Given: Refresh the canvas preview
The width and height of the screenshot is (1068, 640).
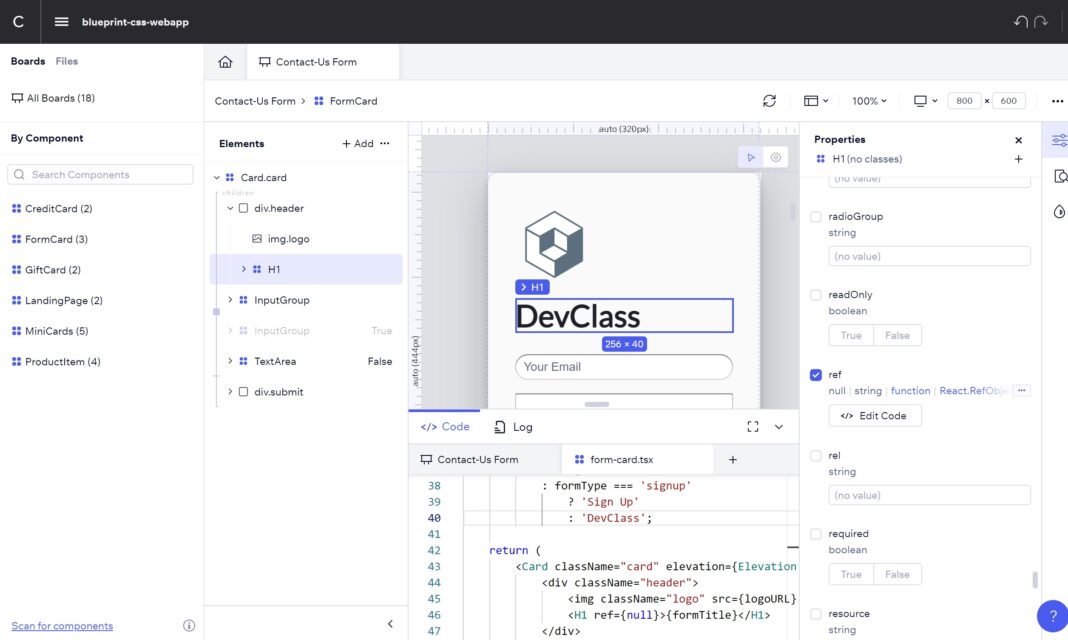Looking at the screenshot, I should (x=769, y=100).
